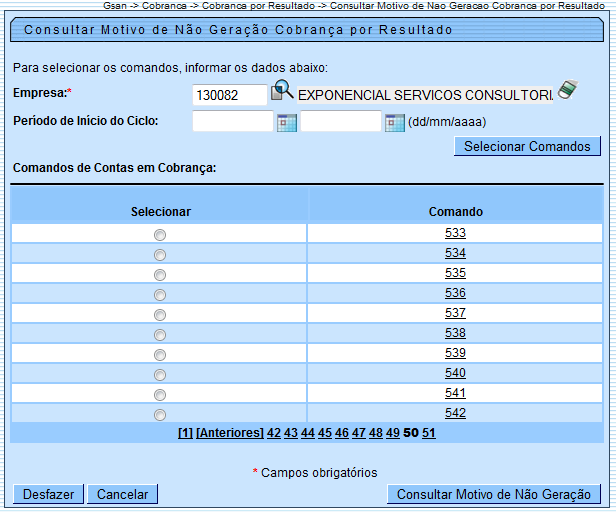Open the first cycle start date calendar icon
This screenshot has width=616, height=514.
287,123
